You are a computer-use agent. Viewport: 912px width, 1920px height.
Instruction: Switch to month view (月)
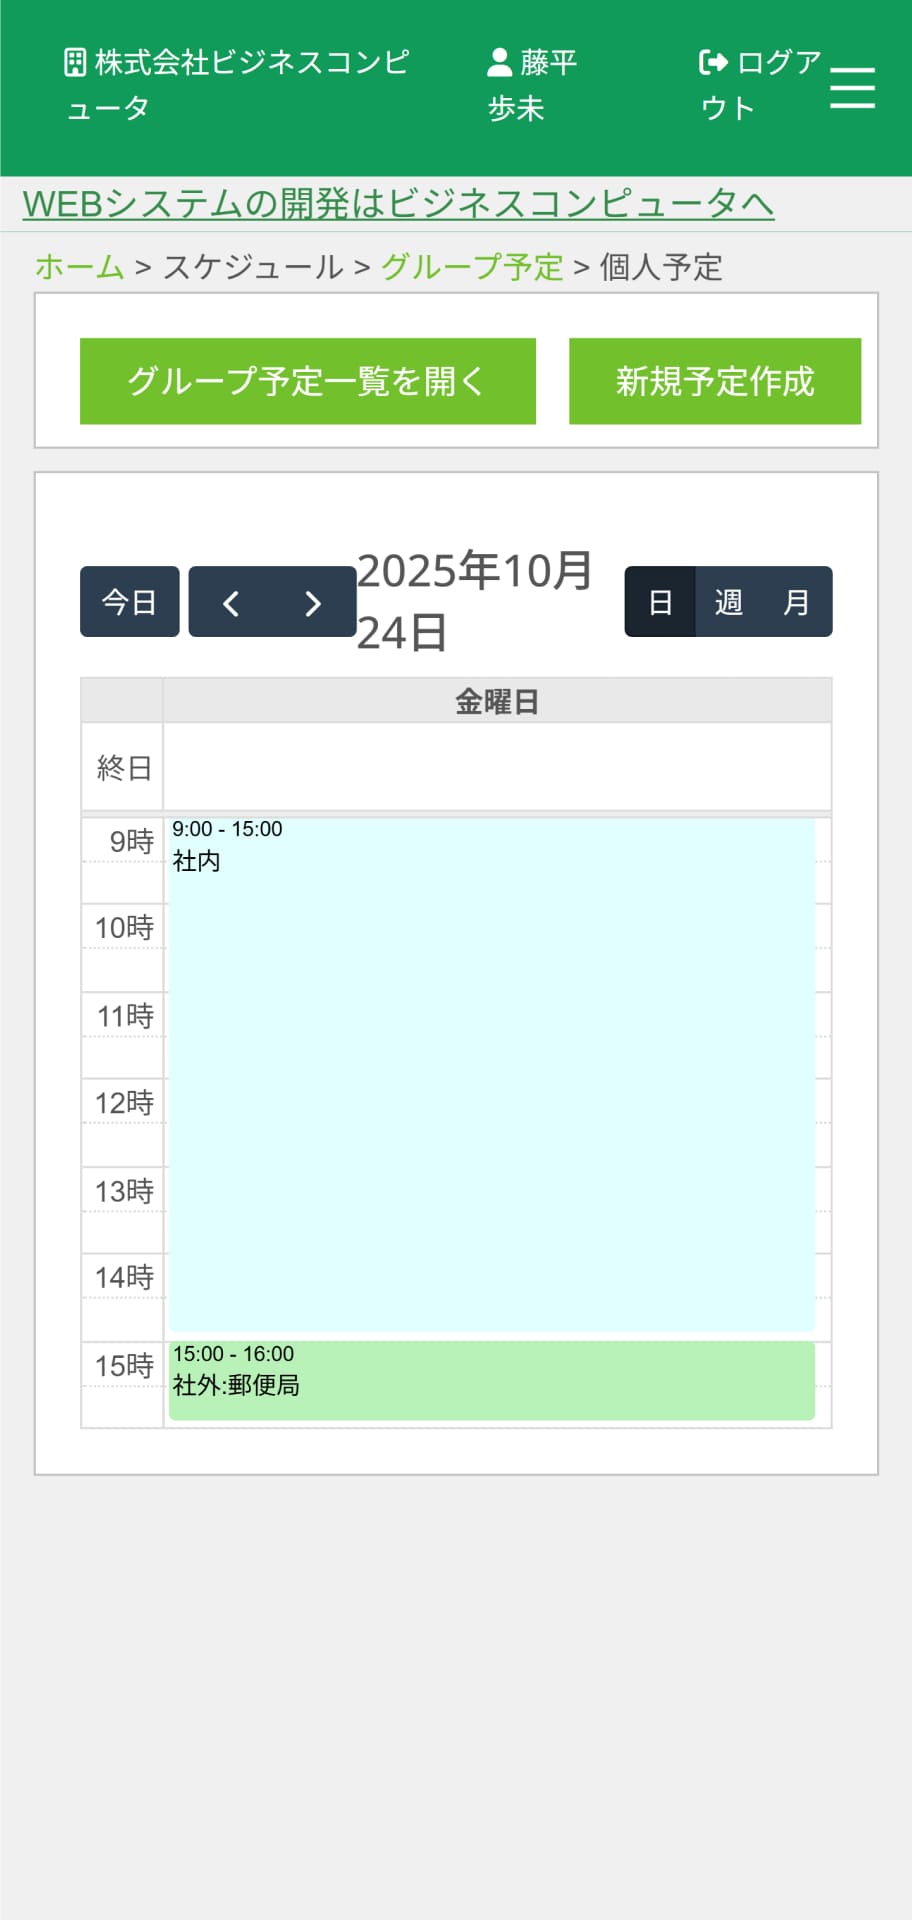click(796, 602)
